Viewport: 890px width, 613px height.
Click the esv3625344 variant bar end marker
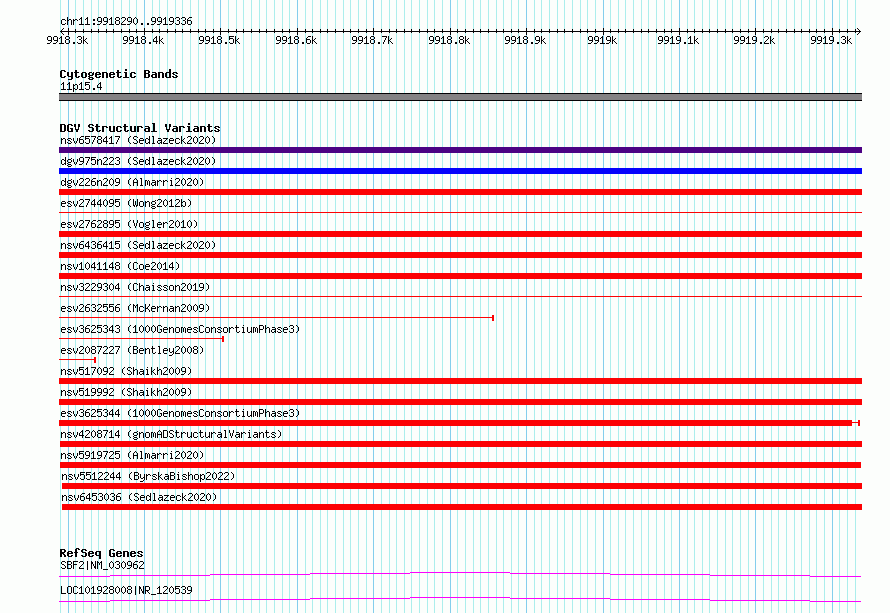[859, 423]
